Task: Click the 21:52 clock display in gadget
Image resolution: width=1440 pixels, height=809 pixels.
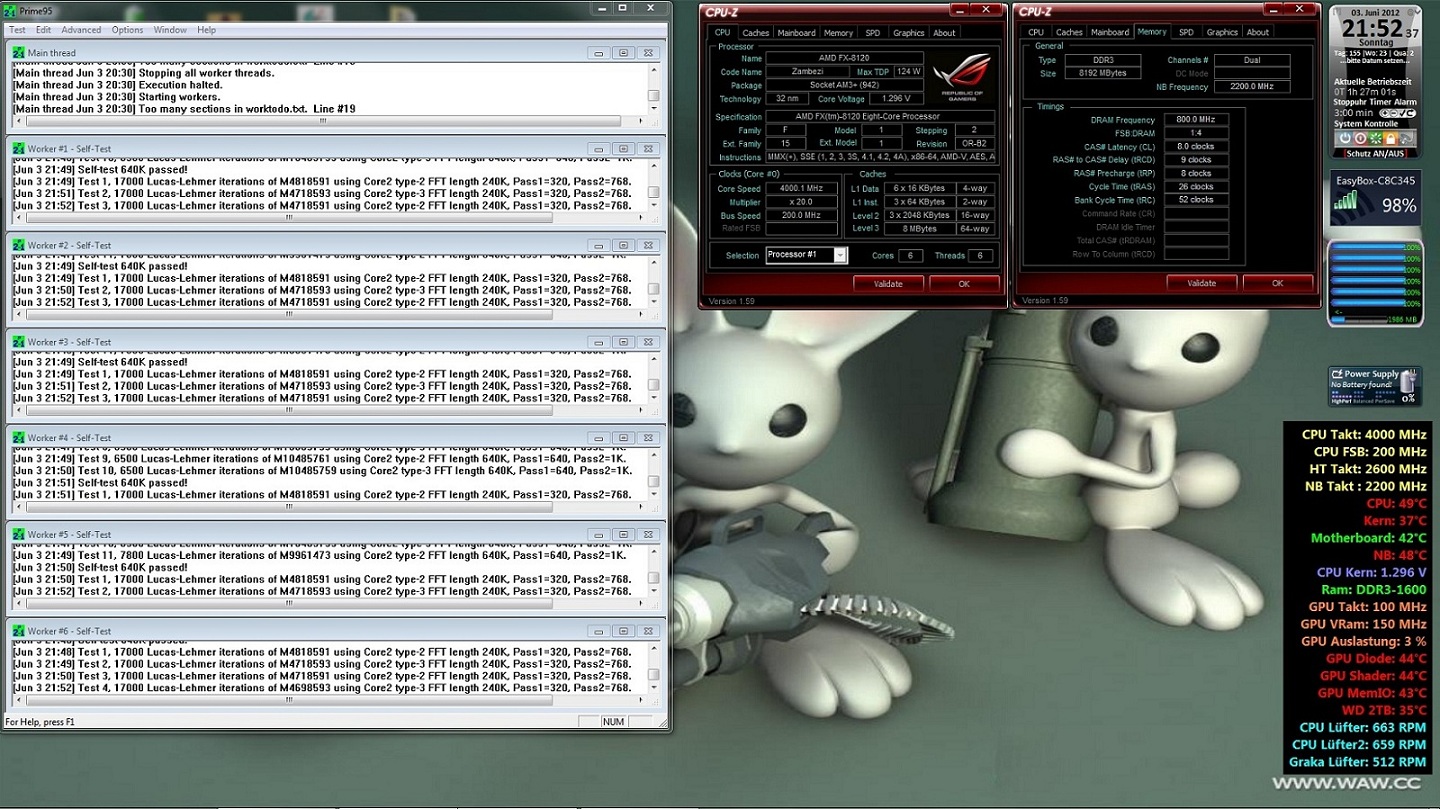Action: (x=1372, y=30)
